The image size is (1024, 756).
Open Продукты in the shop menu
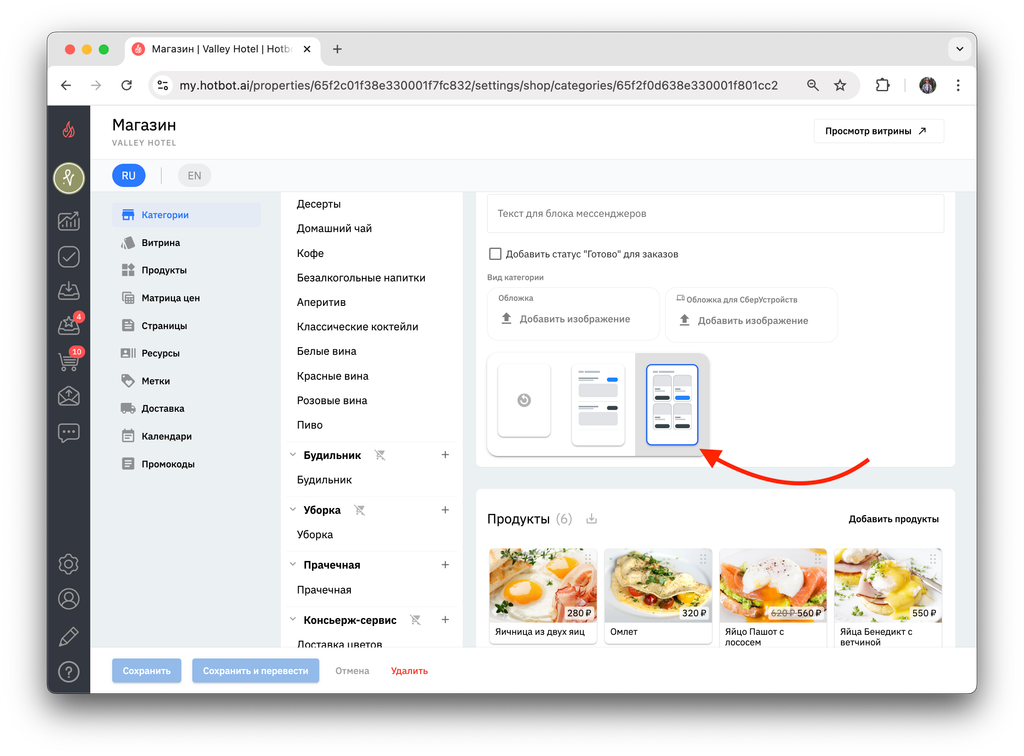pyautogui.click(x=186, y=270)
